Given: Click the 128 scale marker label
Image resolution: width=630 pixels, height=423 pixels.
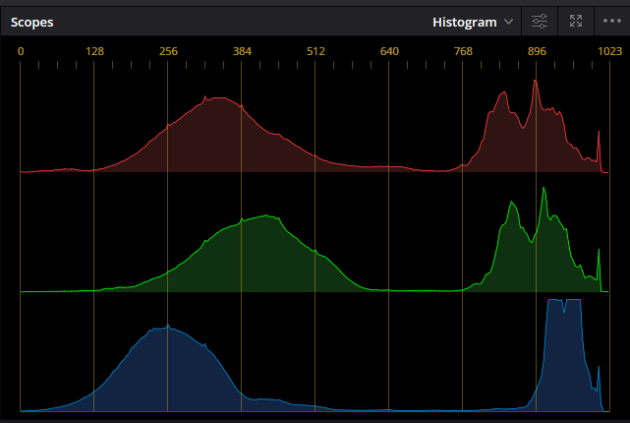Looking at the screenshot, I should click(95, 51).
